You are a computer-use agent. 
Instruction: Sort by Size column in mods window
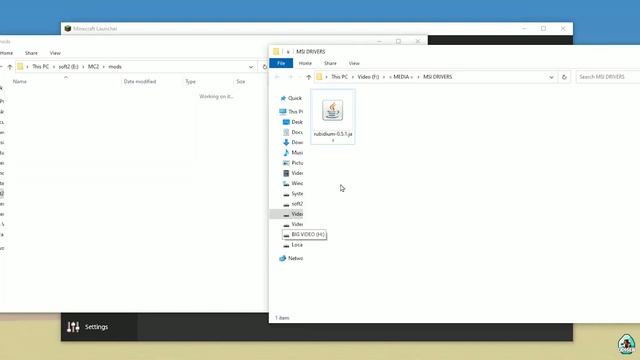241,82
